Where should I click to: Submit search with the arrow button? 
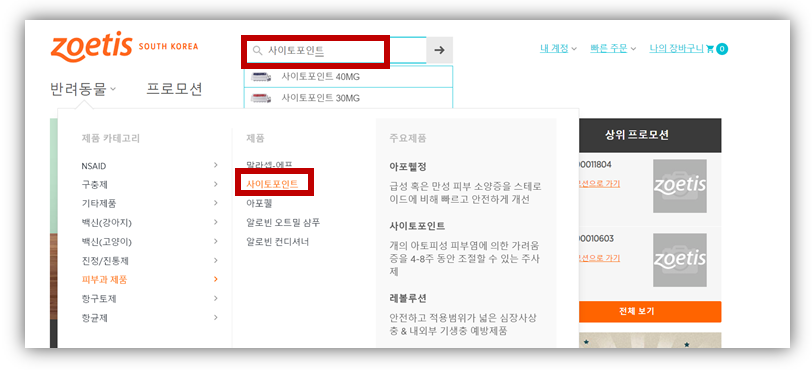pos(439,50)
